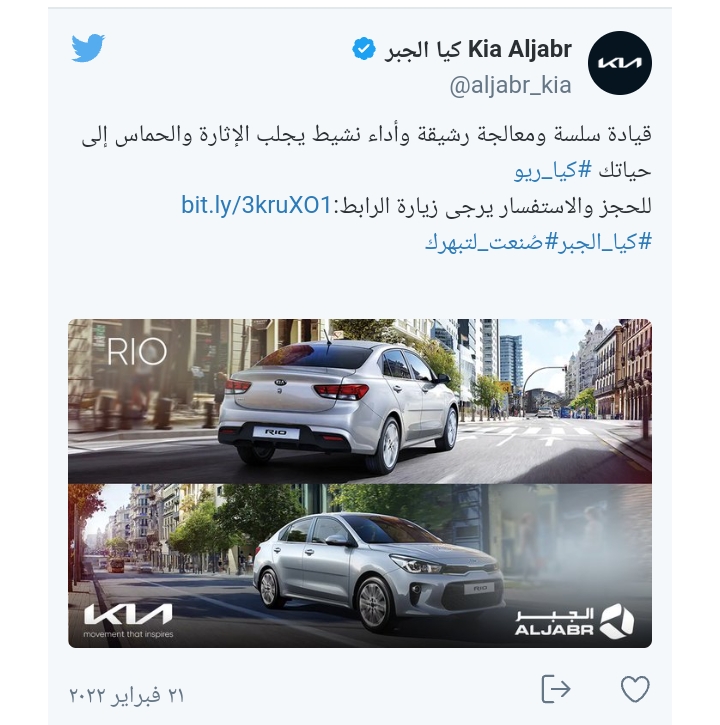Click the Kia movement that inspires logo
This screenshot has height=725, width=720.
128,621
